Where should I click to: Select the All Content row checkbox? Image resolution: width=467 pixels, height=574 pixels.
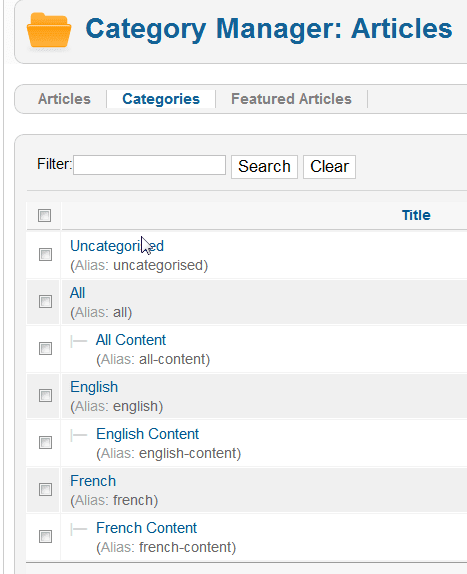pyautogui.click(x=45, y=348)
